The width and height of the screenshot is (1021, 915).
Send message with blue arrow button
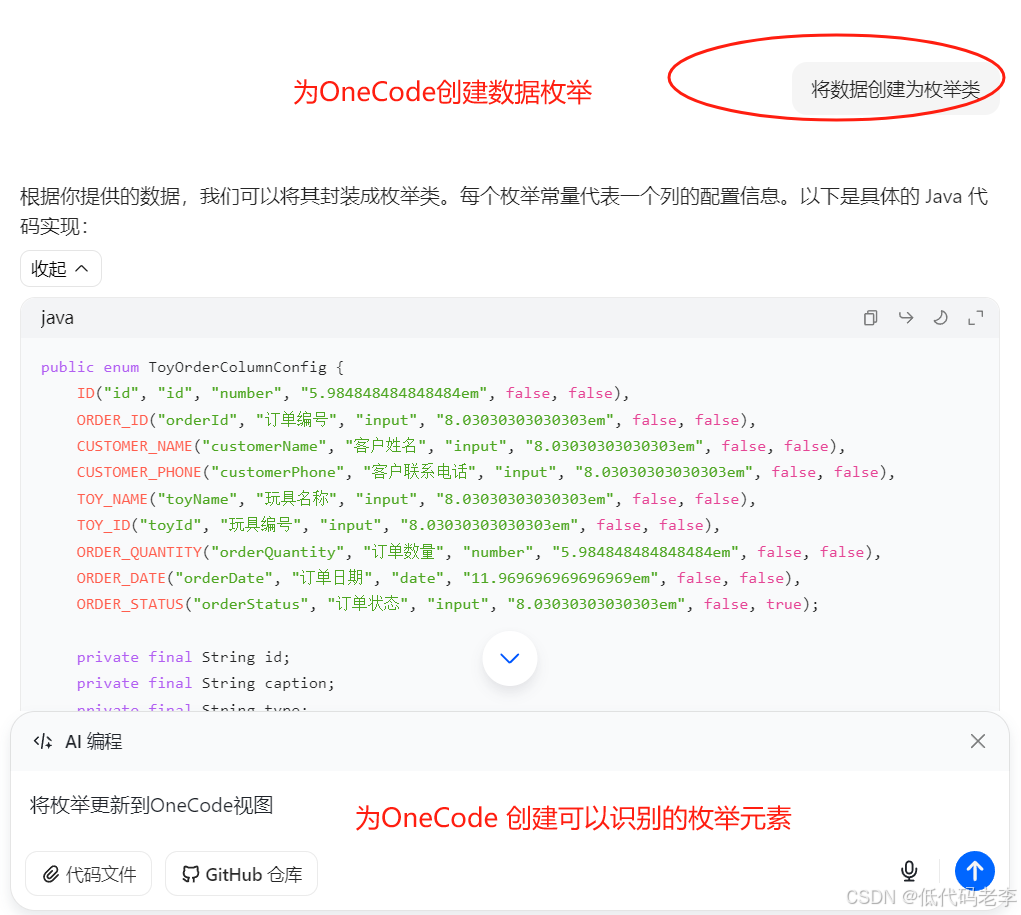(974, 871)
